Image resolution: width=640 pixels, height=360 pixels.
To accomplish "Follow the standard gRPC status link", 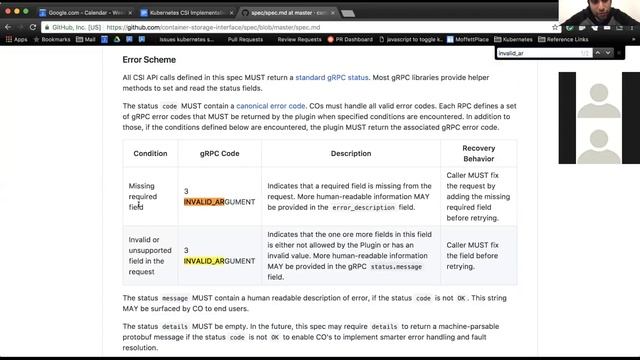I will pyautogui.click(x=331, y=78).
